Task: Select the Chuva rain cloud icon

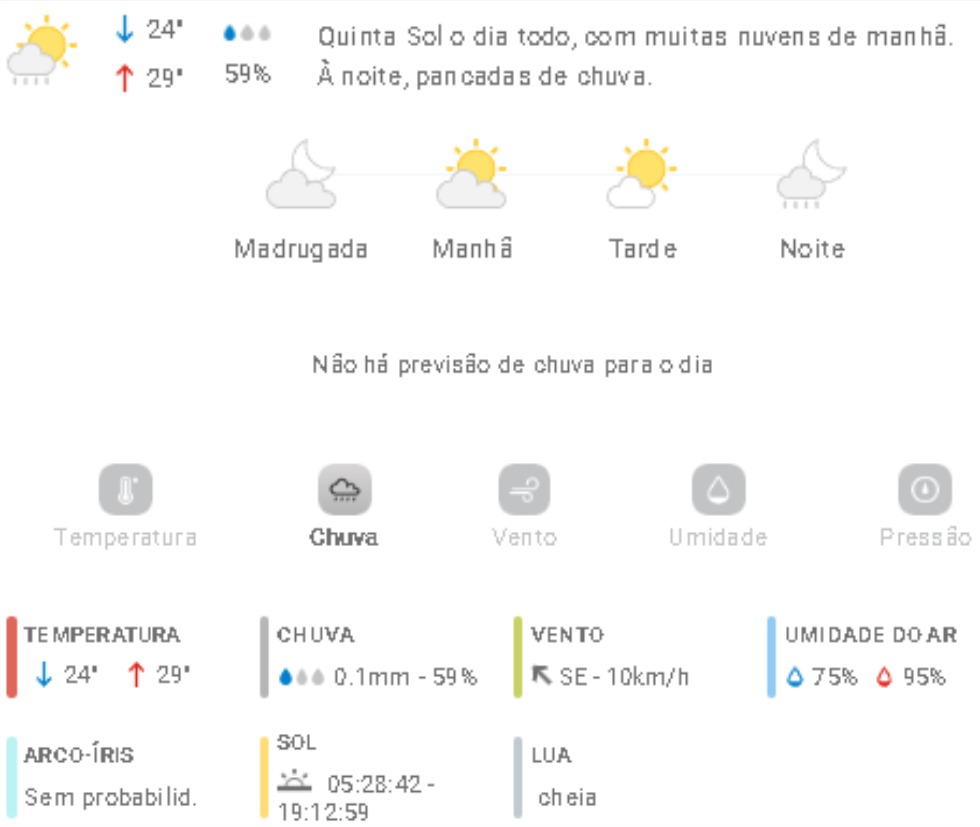Action: click(x=344, y=490)
